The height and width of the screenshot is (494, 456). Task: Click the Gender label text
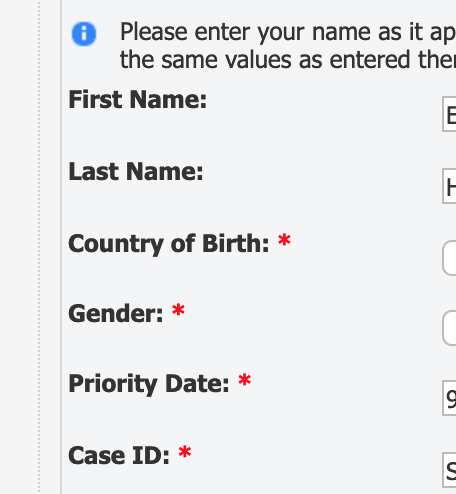[115, 313]
